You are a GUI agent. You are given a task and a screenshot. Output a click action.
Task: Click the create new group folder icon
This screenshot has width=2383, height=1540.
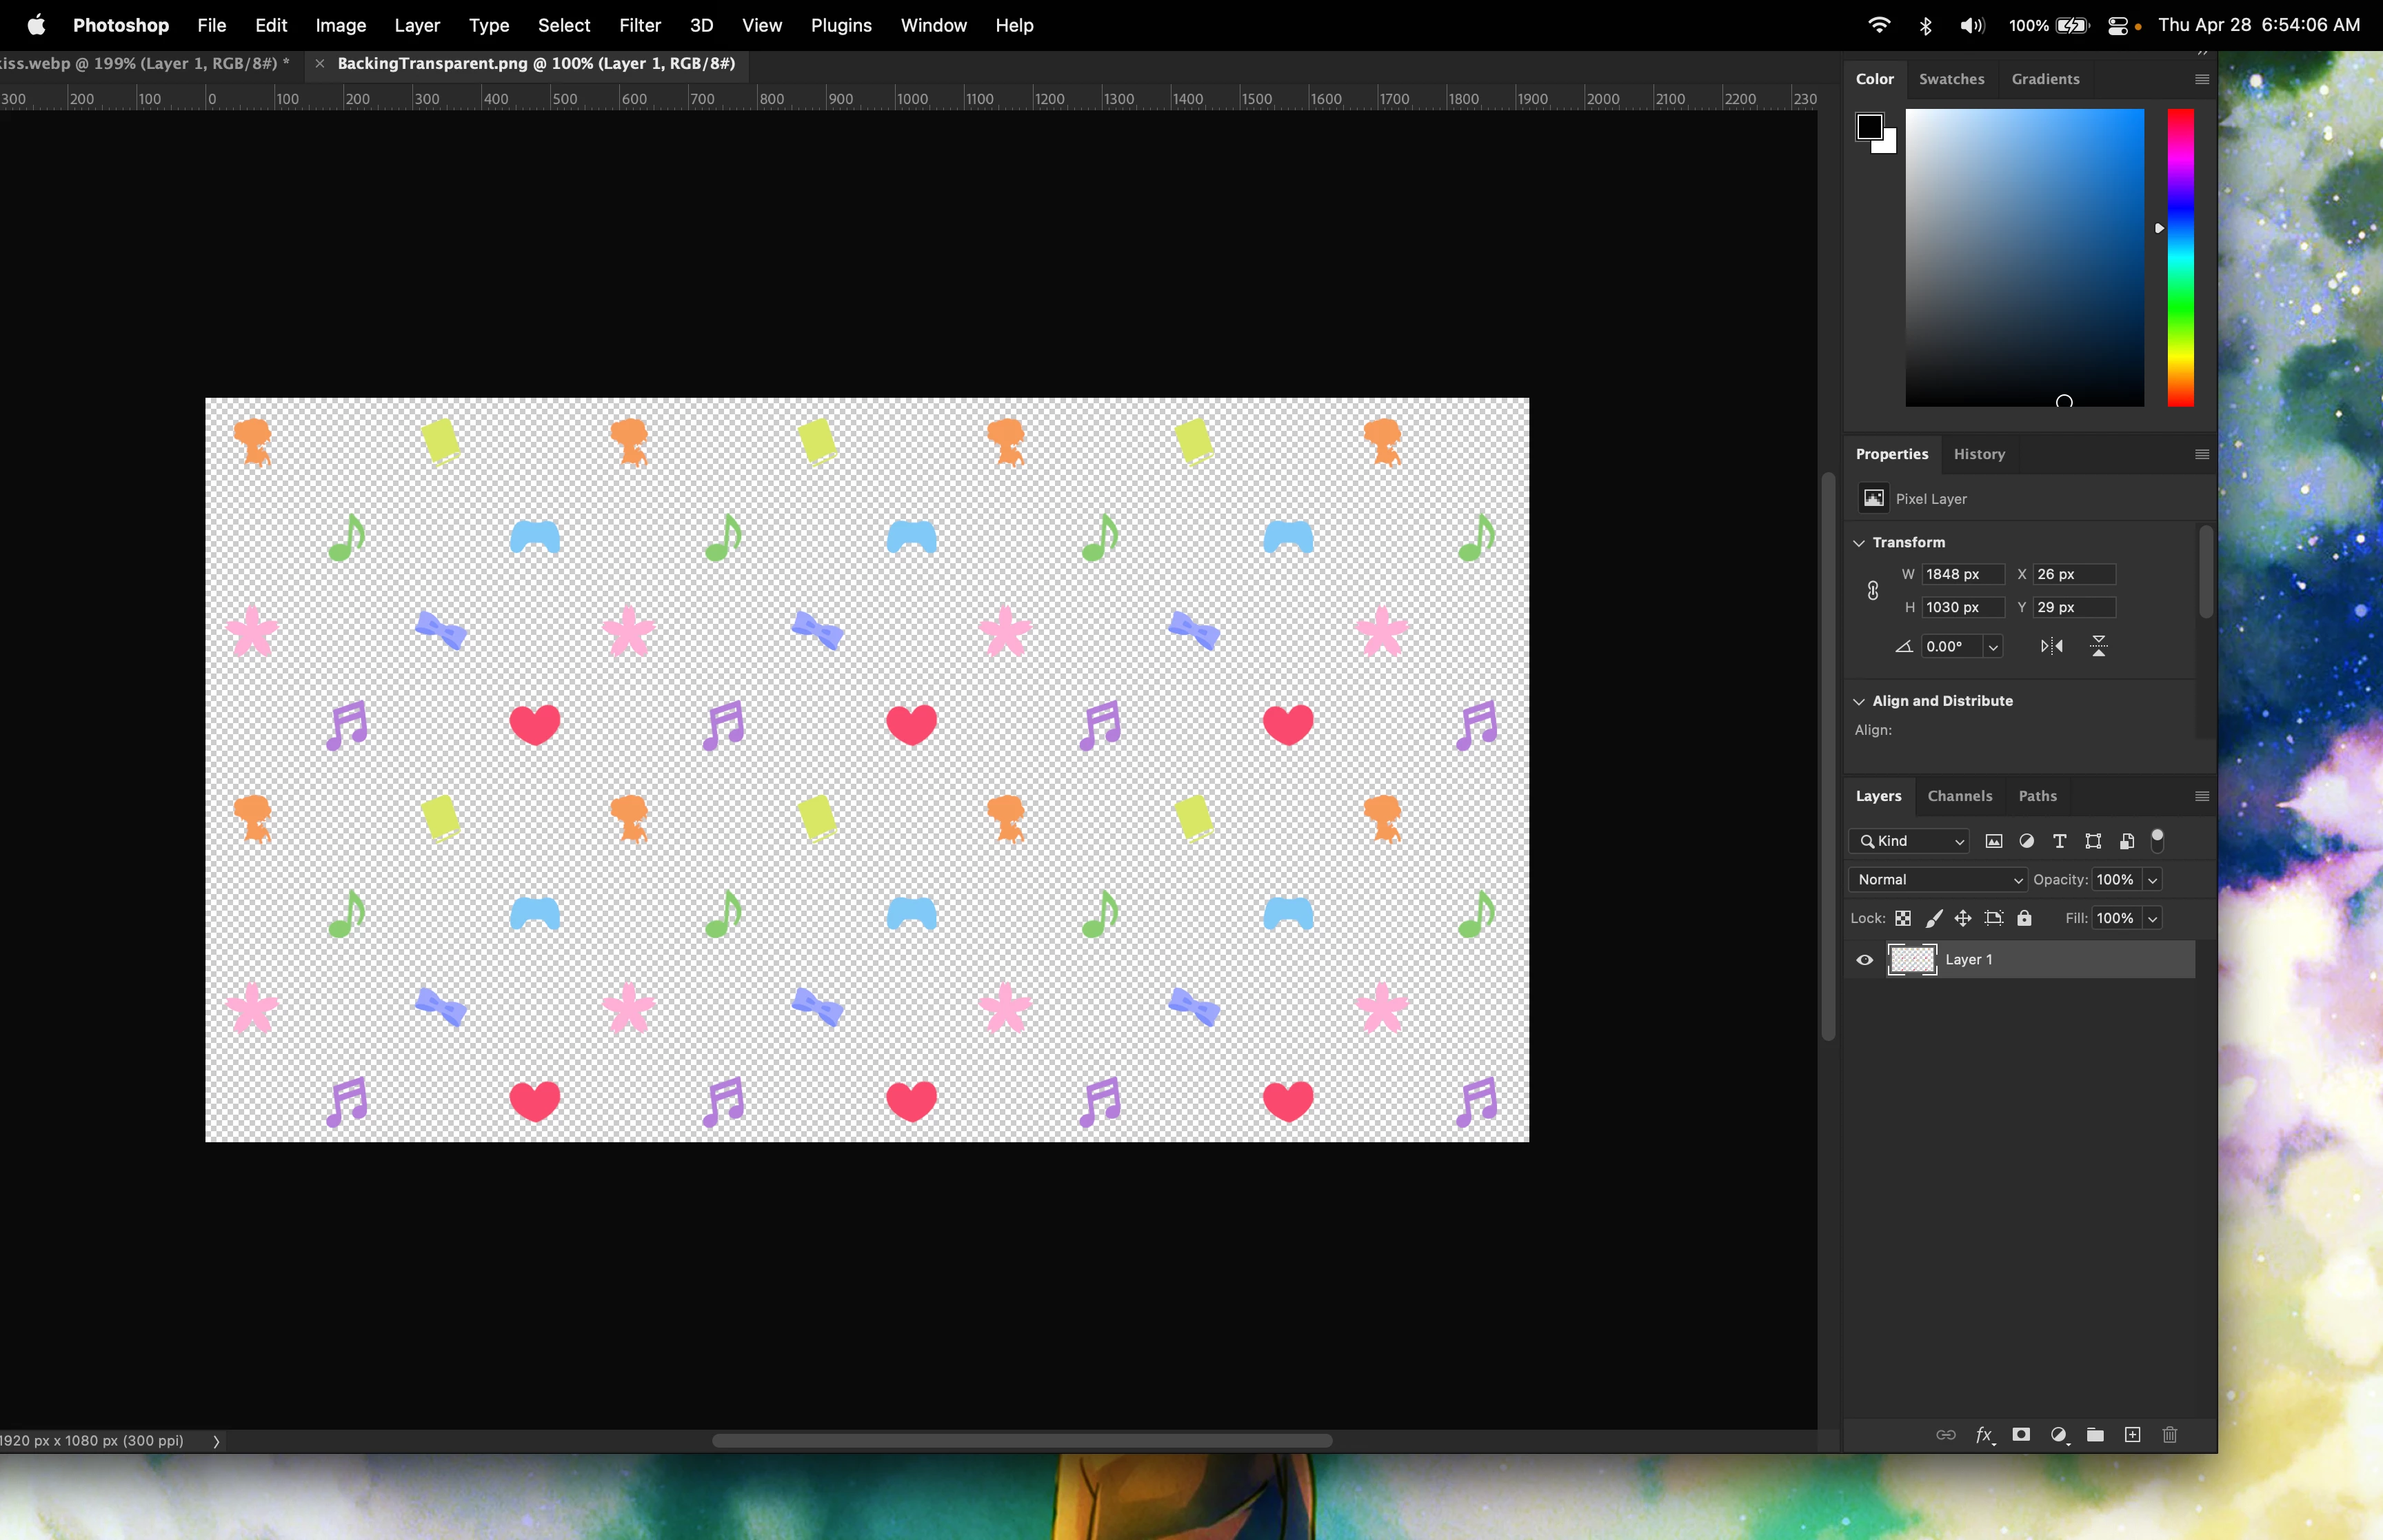tap(2095, 1435)
